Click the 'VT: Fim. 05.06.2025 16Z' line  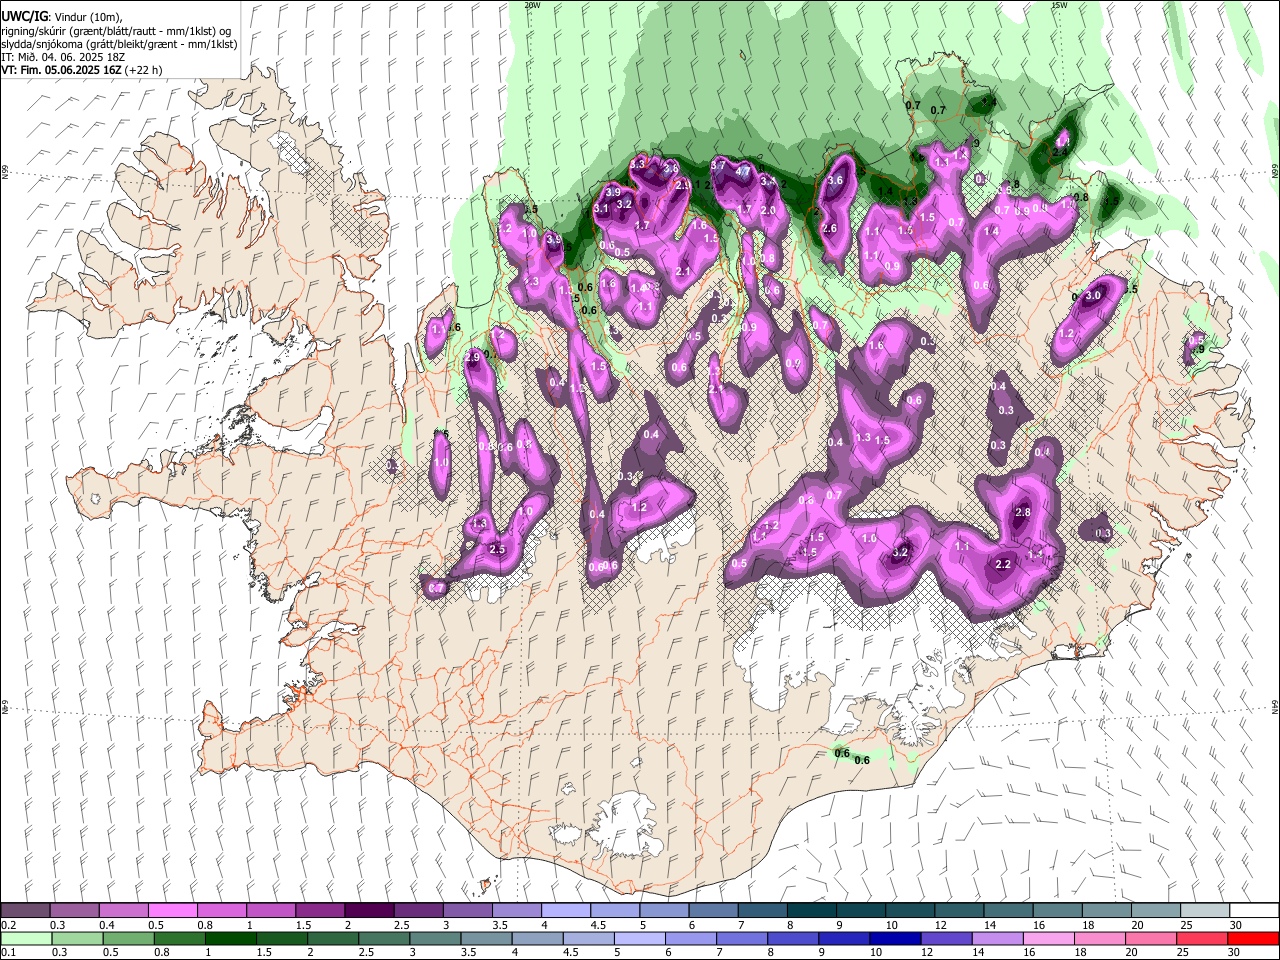point(62,70)
